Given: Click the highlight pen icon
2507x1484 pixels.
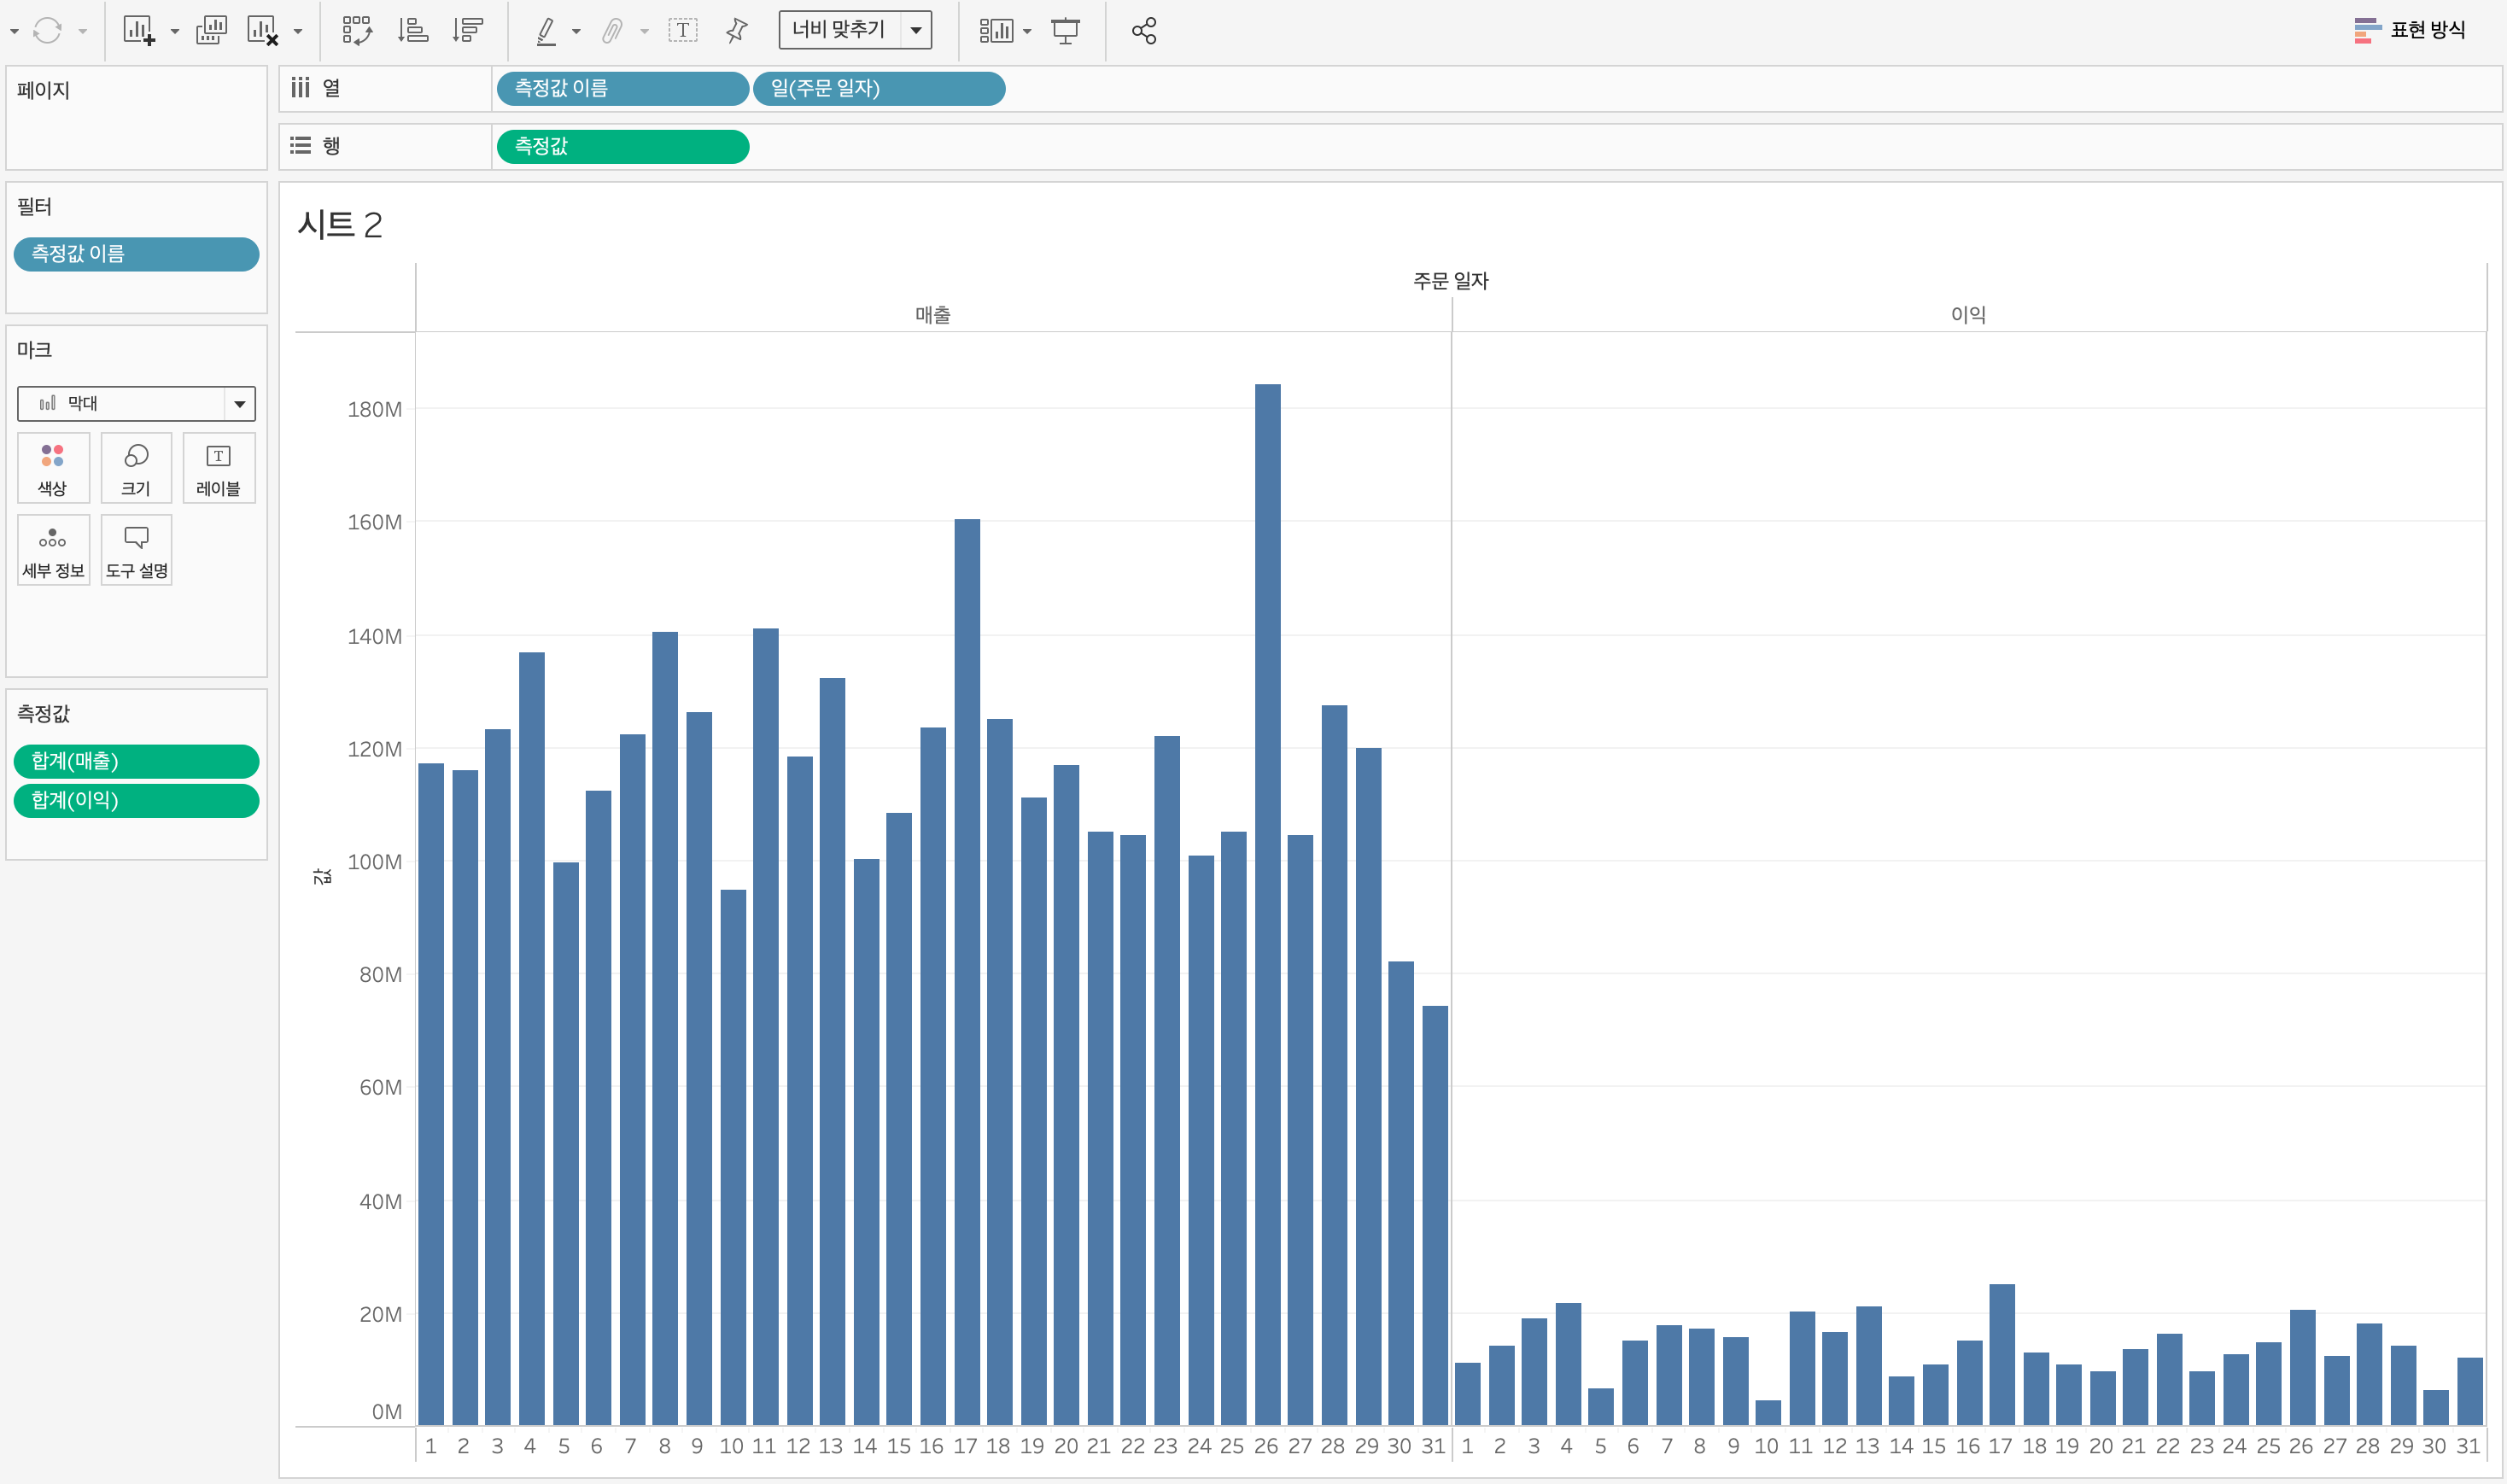Looking at the screenshot, I should tap(546, 31).
